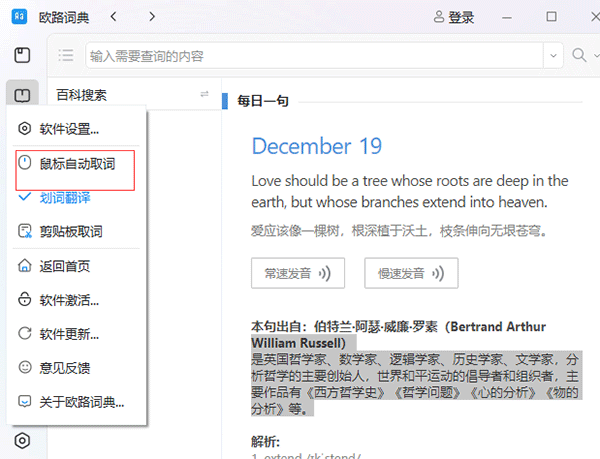Expand the search input history dropdown arrow

coord(554,55)
